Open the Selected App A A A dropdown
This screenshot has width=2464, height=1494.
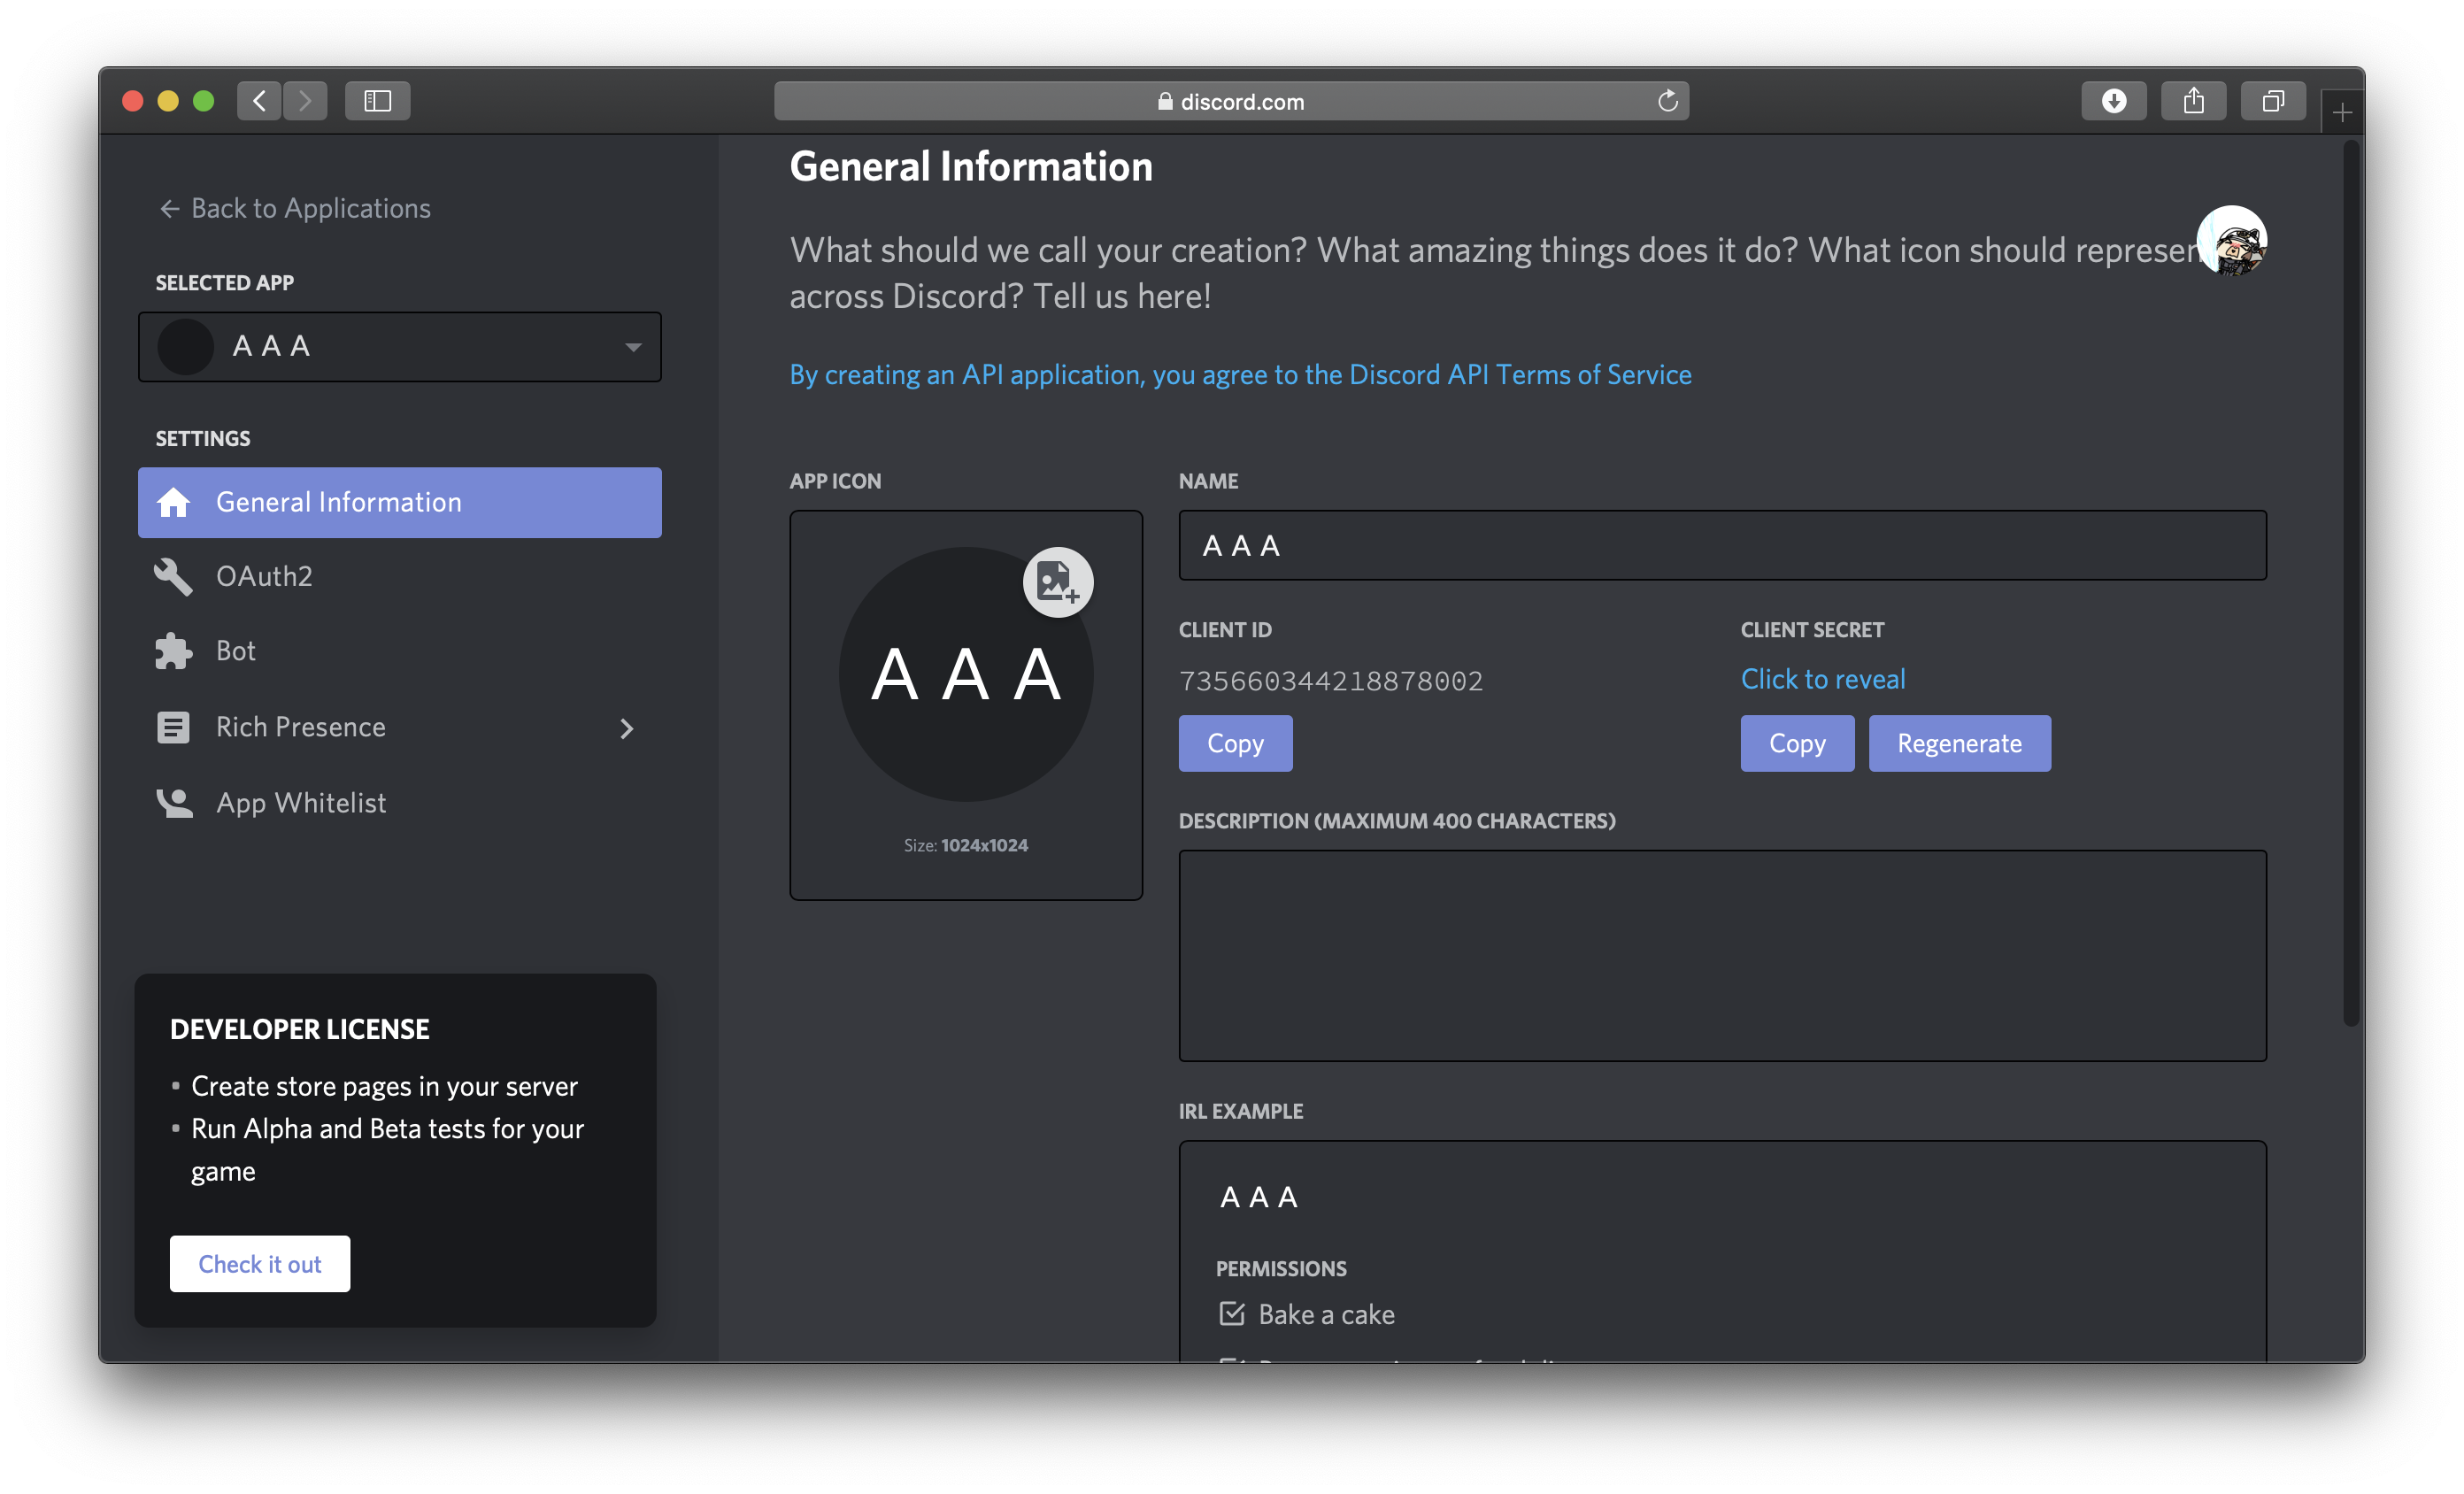coord(399,347)
